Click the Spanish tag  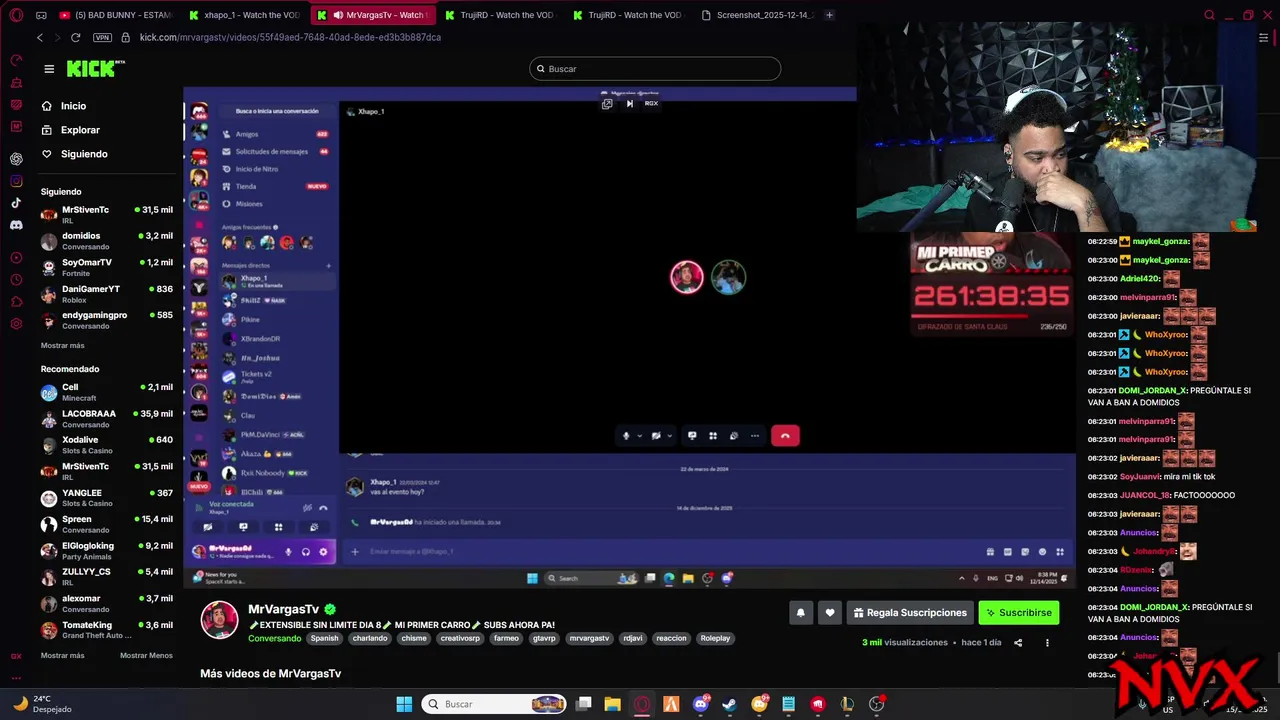coord(324,638)
